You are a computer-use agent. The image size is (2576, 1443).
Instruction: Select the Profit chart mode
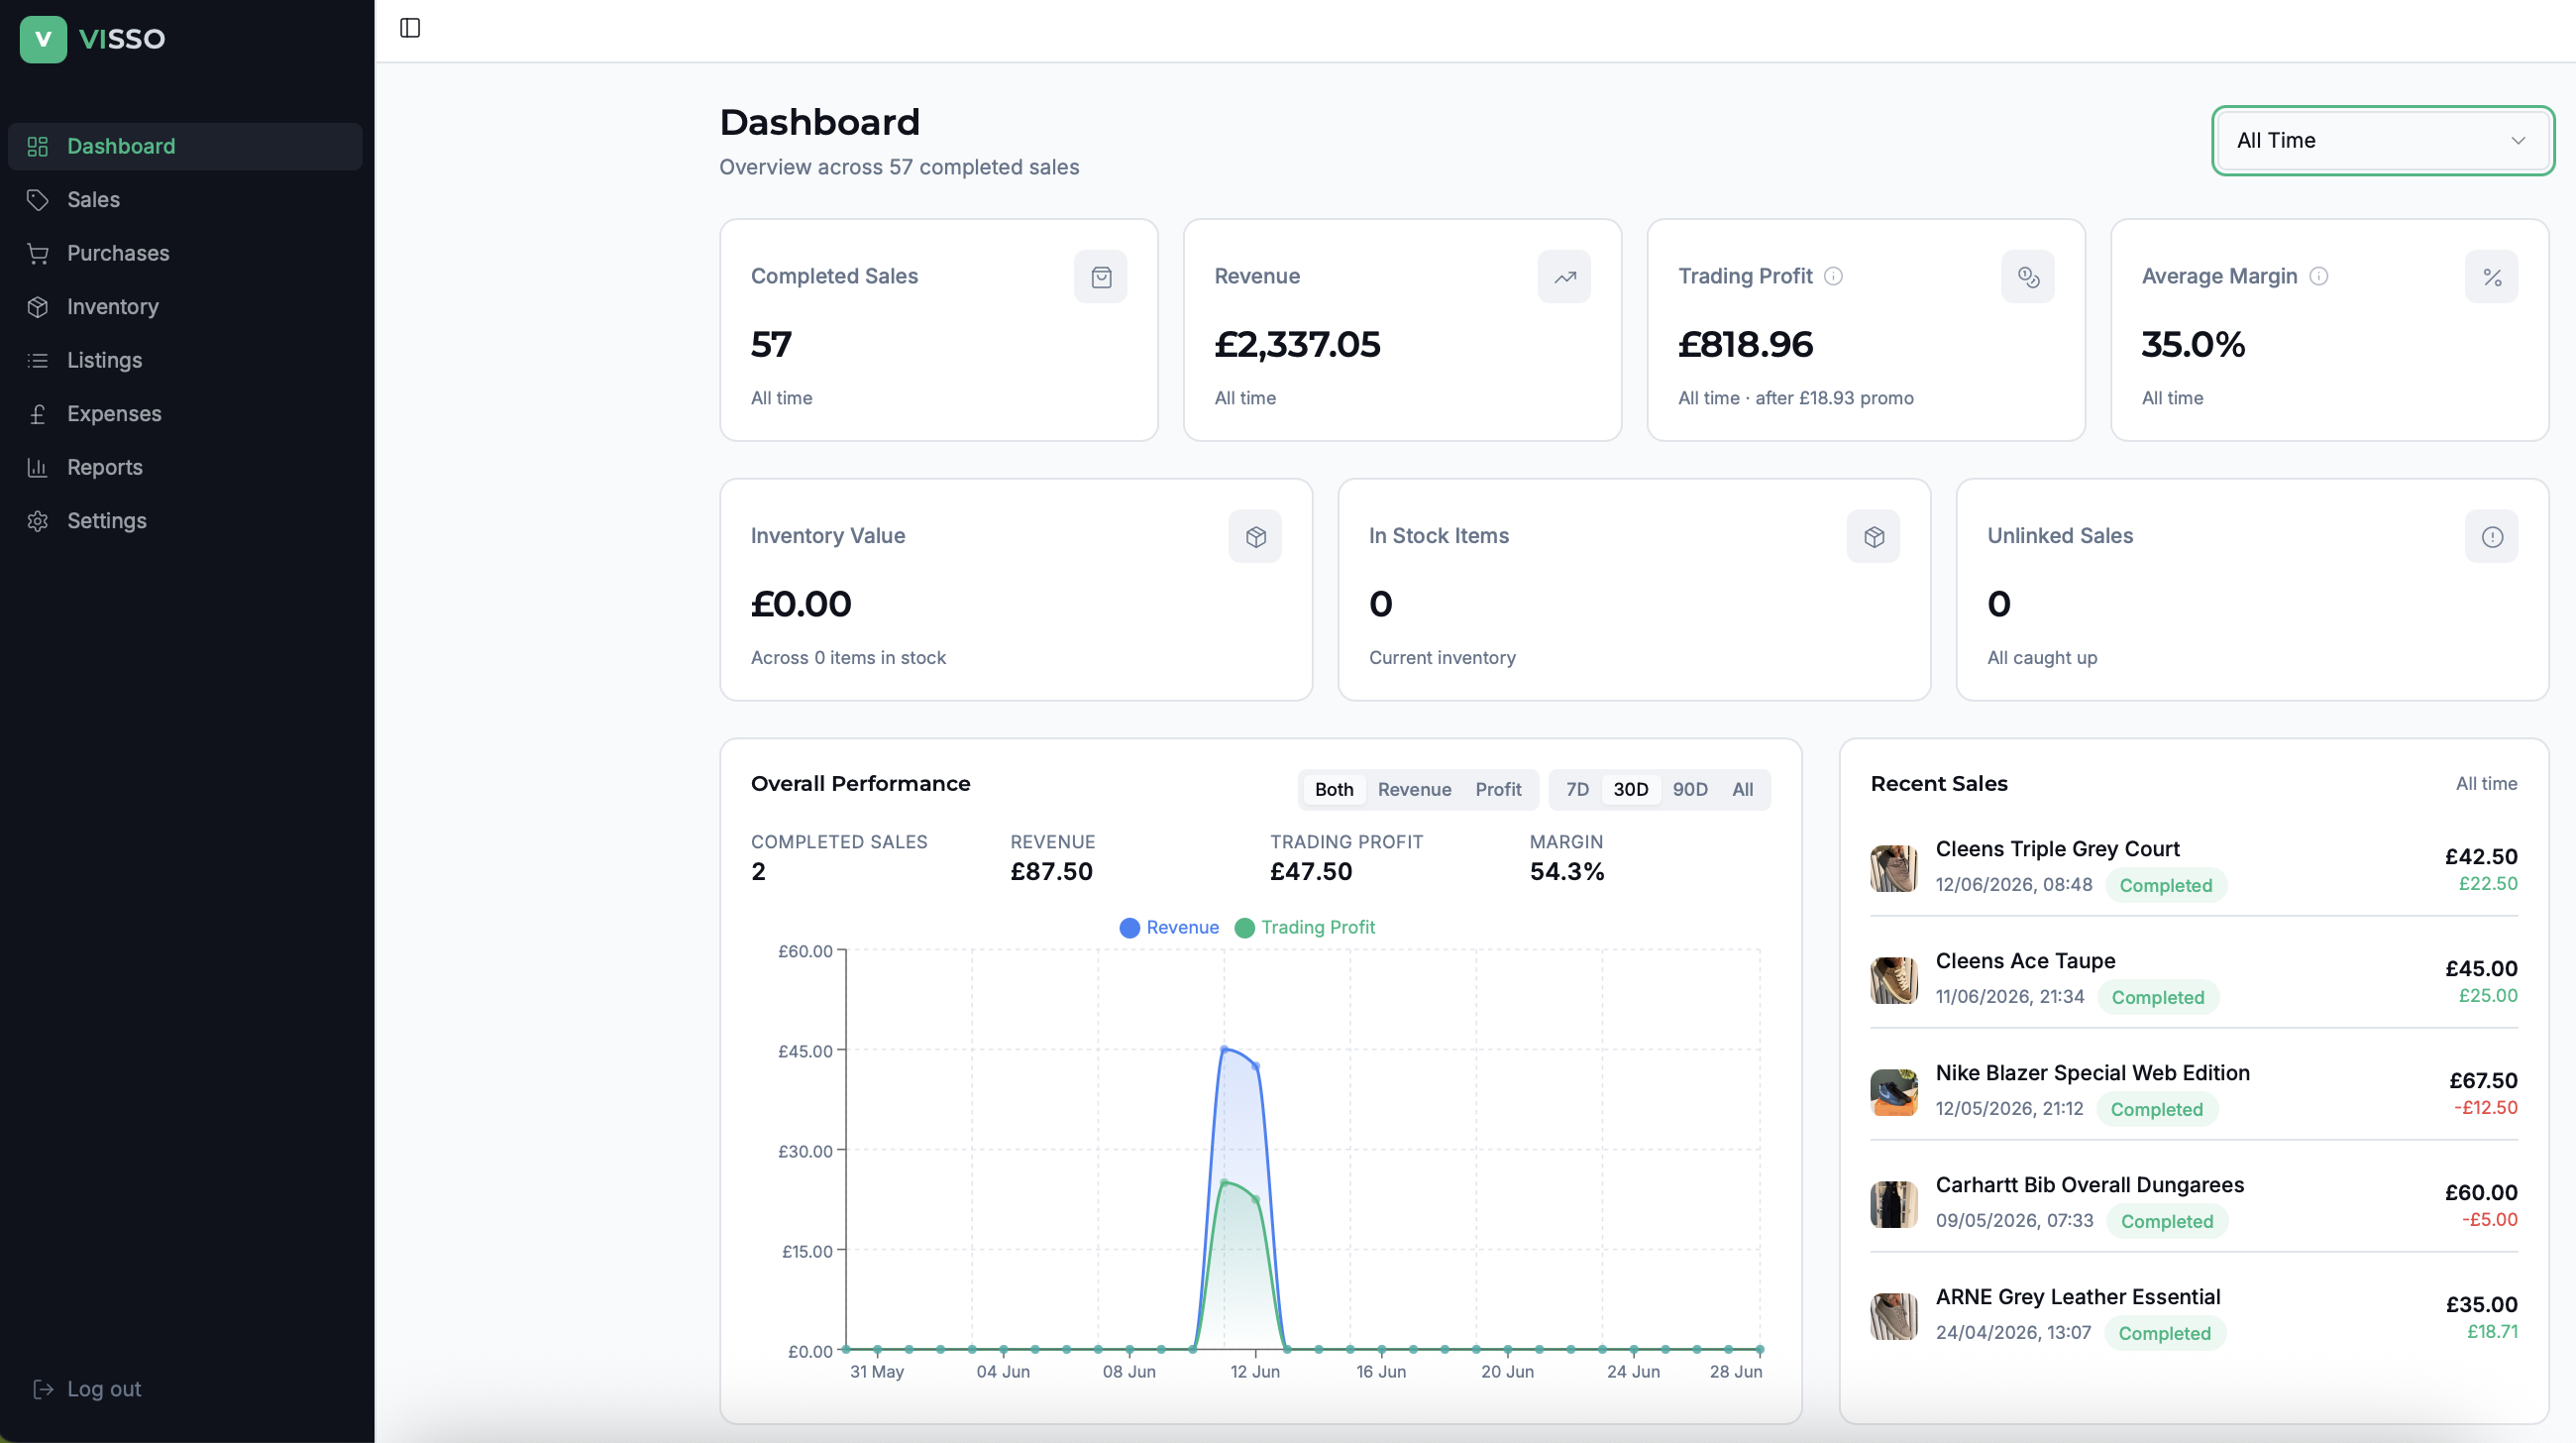[1498, 789]
